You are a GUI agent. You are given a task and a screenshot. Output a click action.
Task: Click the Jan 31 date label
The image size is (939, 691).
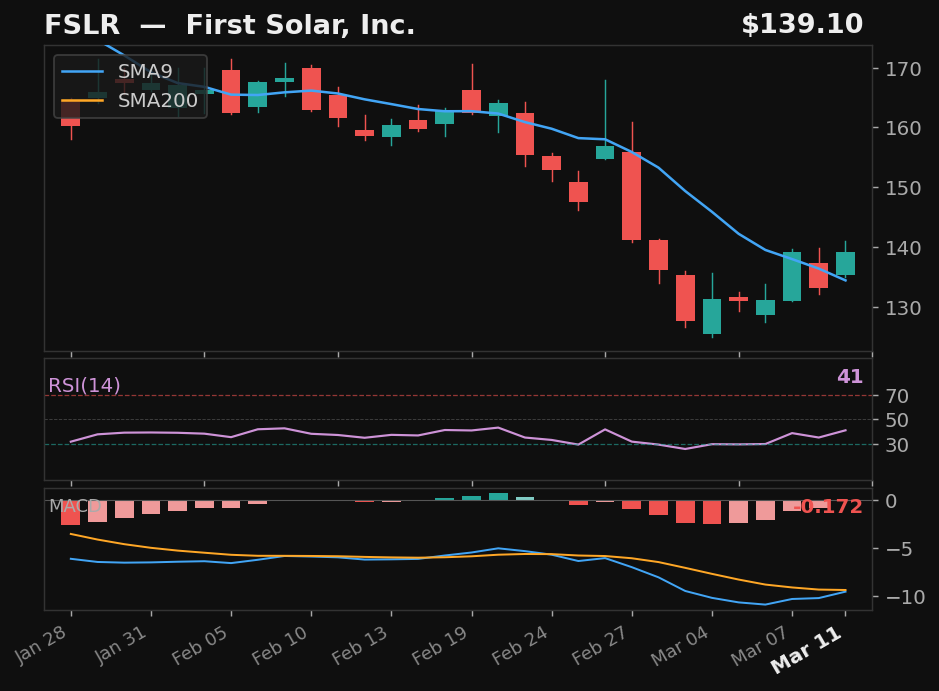tap(121, 645)
